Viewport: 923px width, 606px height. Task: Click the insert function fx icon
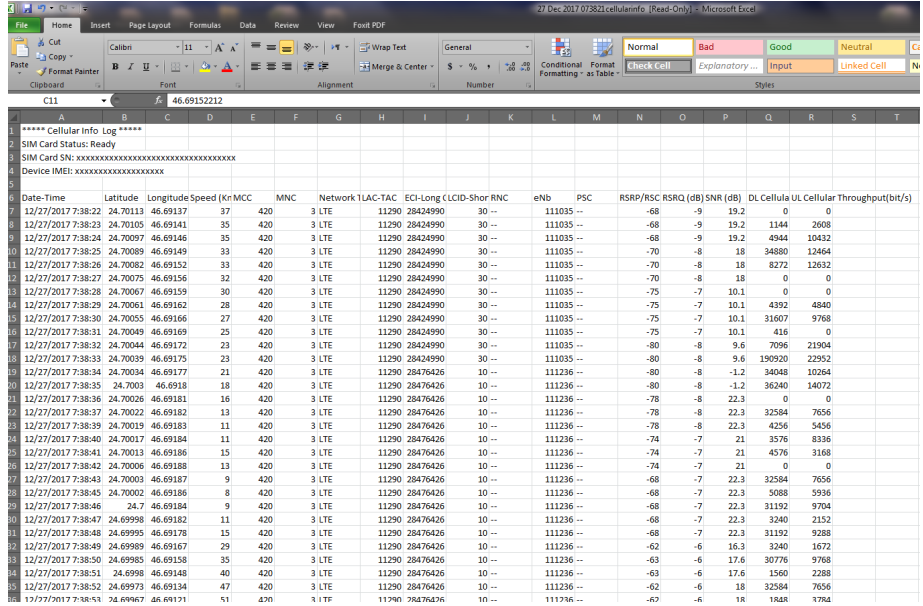pos(158,101)
